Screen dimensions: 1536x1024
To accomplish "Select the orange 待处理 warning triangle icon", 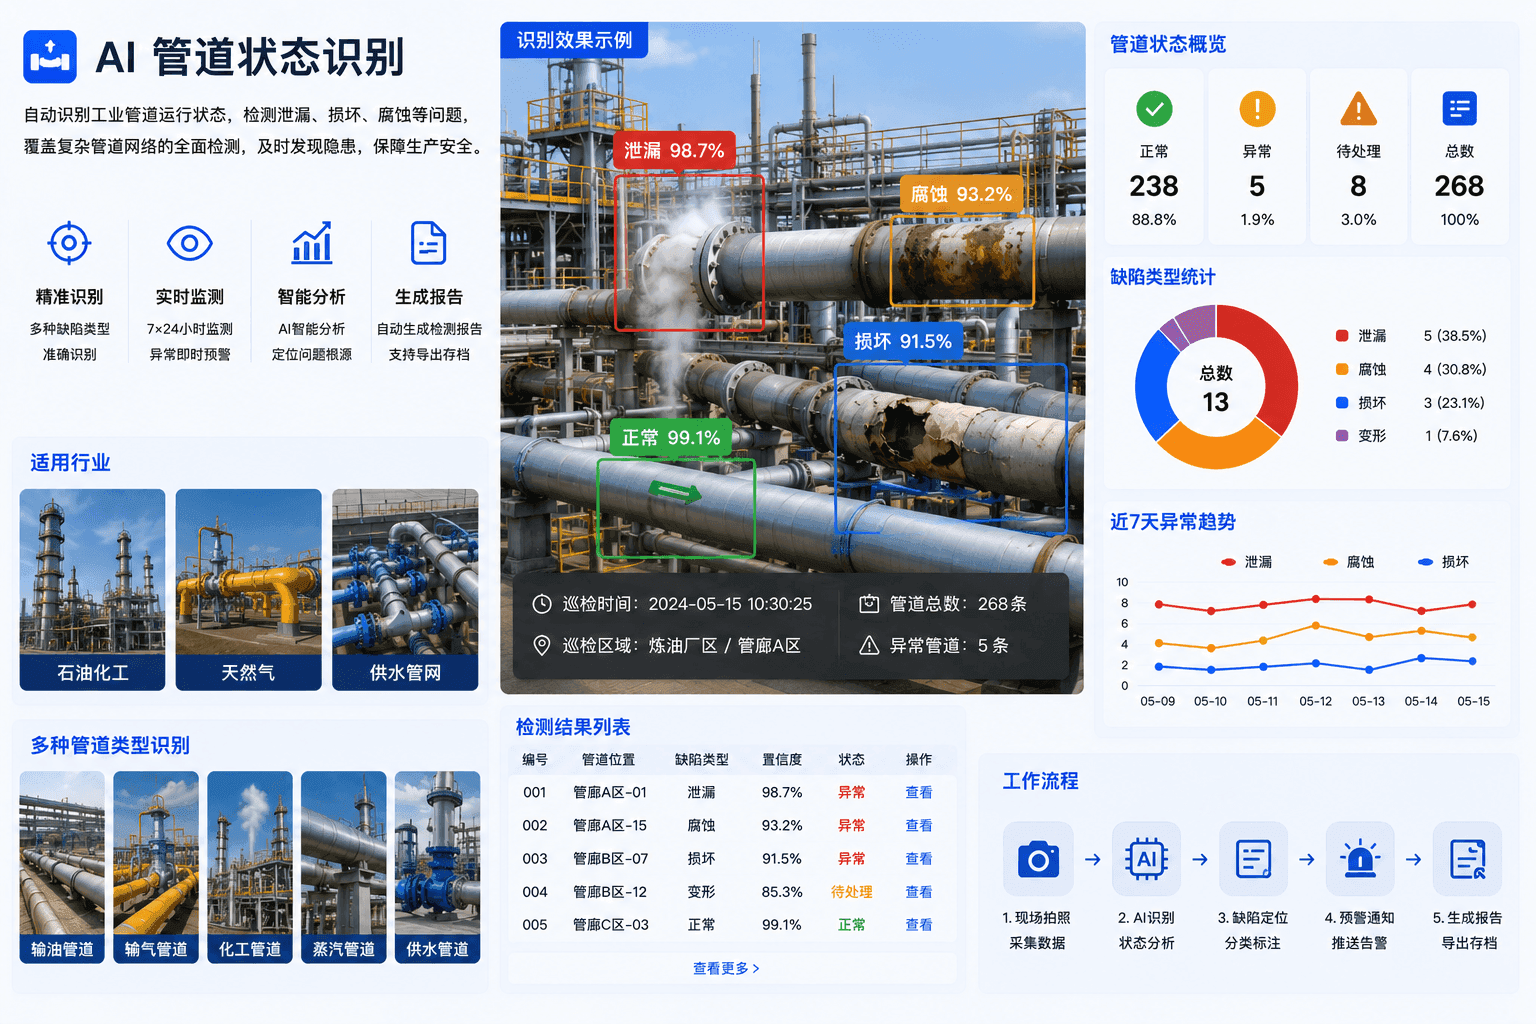I will 1358,109.
